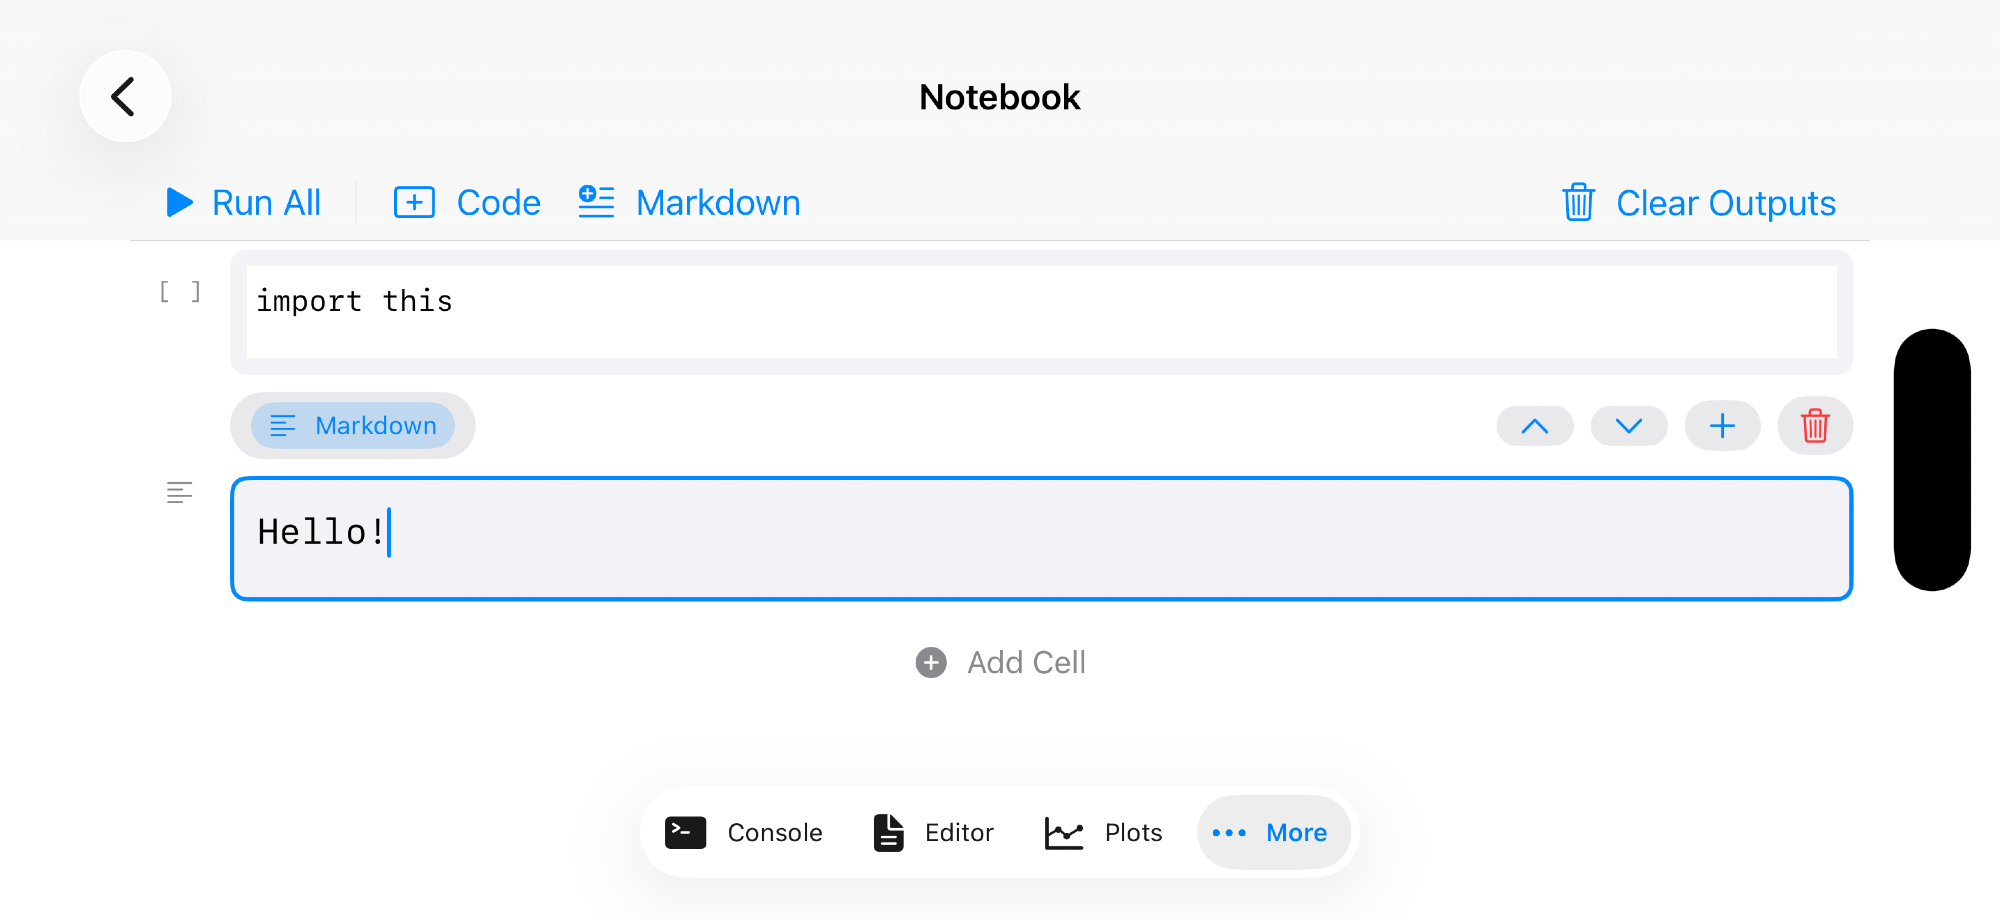The width and height of the screenshot is (2000, 920).
Task: Switch to the Editor tab
Action: [x=934, y=832]
